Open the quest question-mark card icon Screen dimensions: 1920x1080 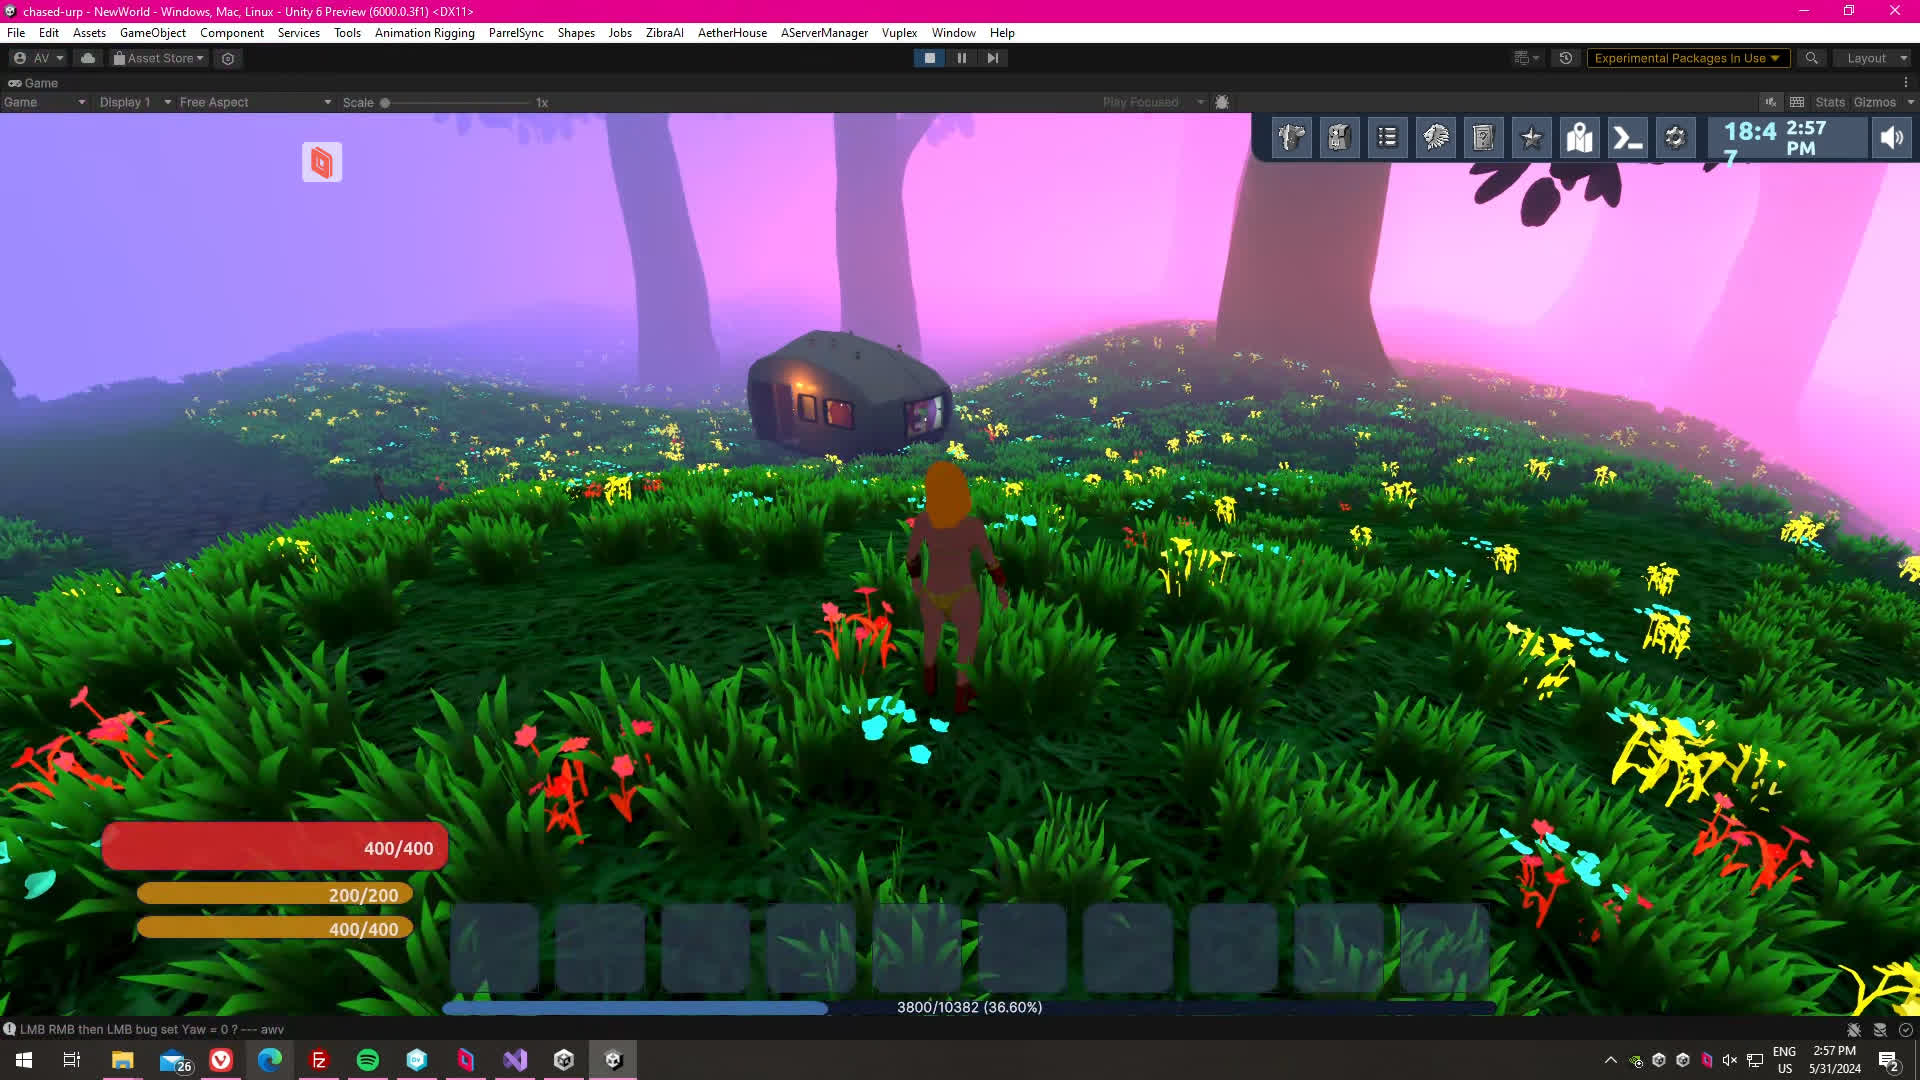click(x=1483, y=138)
